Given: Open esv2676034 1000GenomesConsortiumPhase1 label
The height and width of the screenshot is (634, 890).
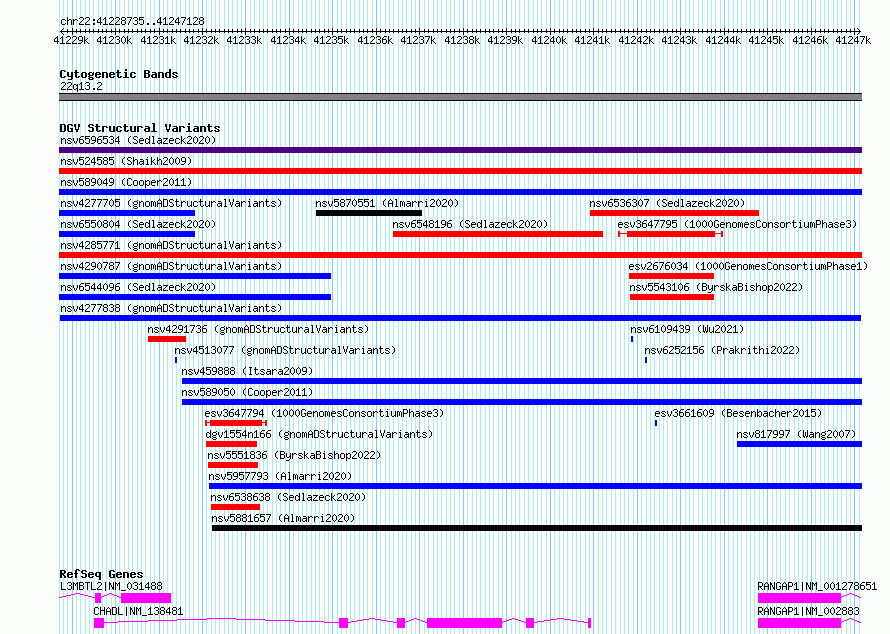Looking at the screenshot, I should coord(748,266).
